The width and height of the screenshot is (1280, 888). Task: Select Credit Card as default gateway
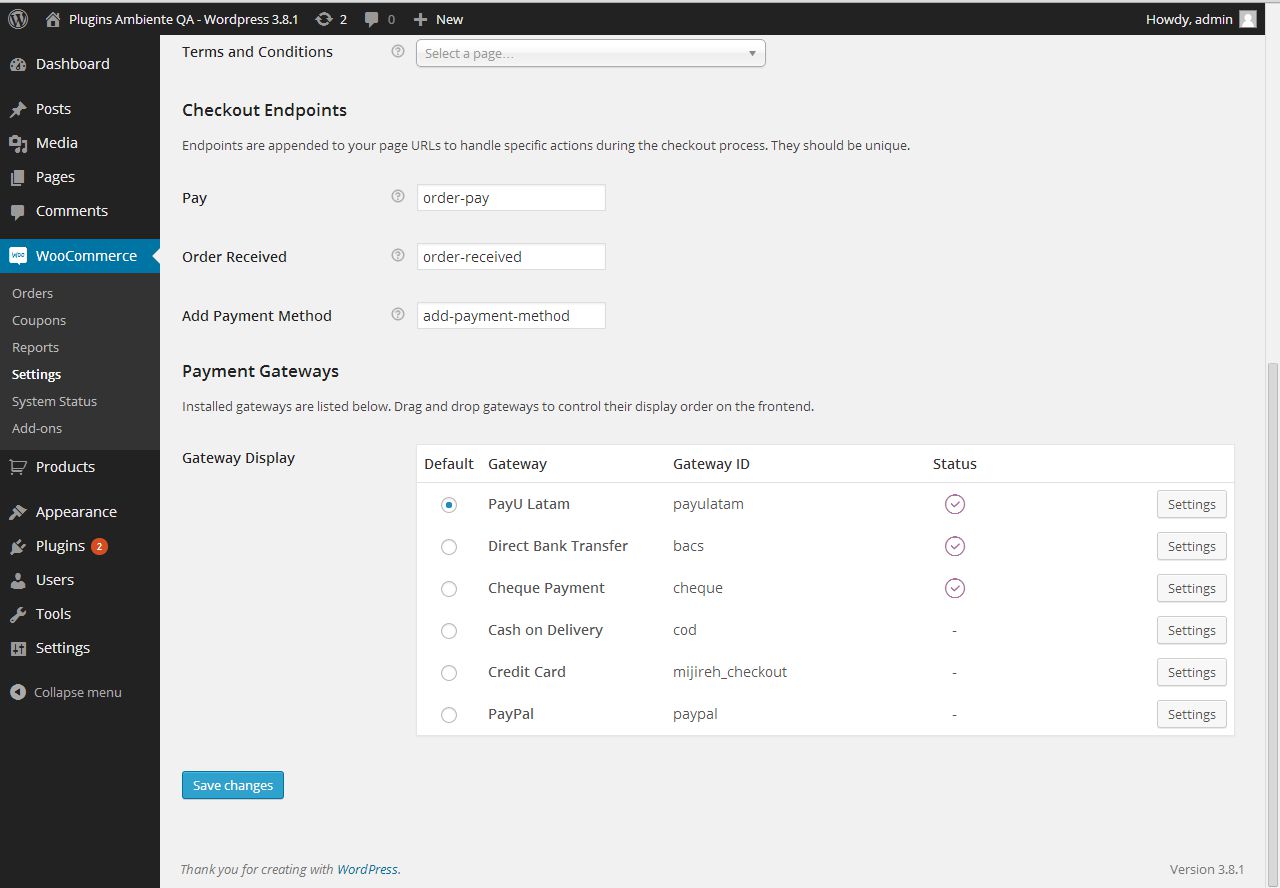(449, 673)
